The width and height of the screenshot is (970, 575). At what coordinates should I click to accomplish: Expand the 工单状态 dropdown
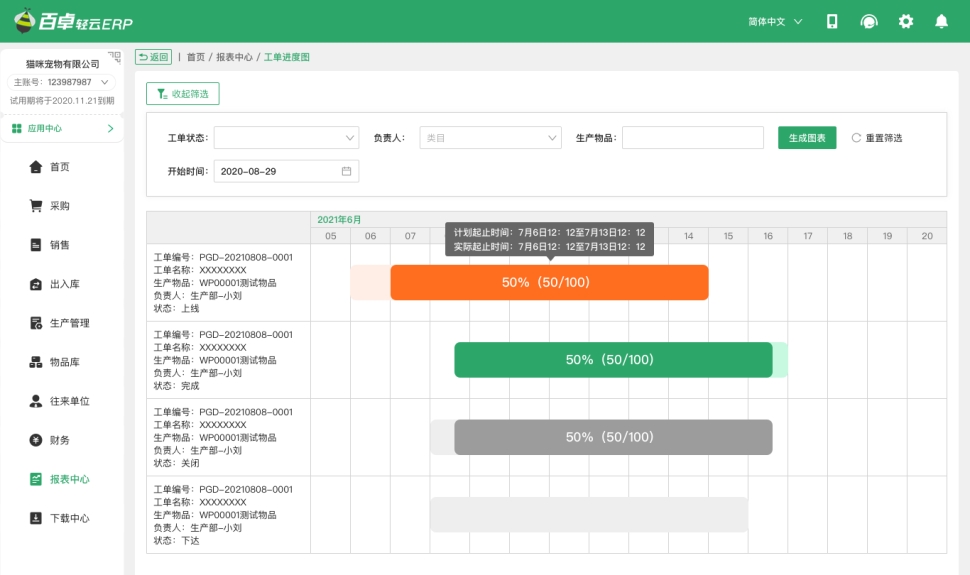click(x=286, y=138)
